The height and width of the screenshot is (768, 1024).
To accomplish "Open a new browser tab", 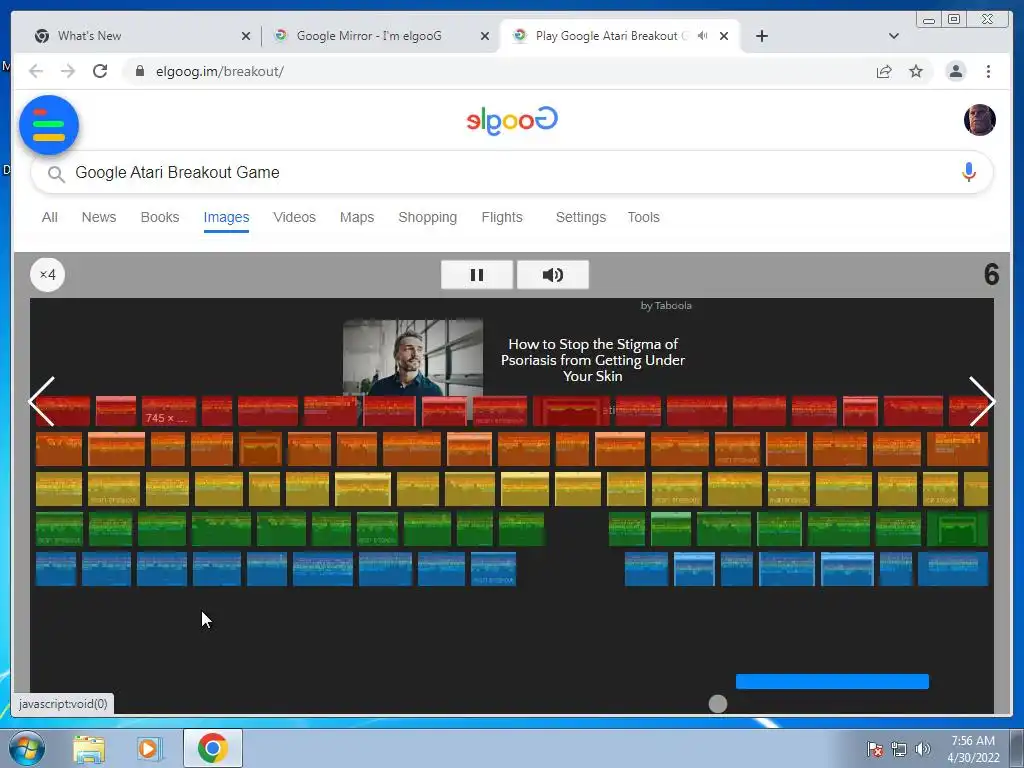I will pos(761,36).
